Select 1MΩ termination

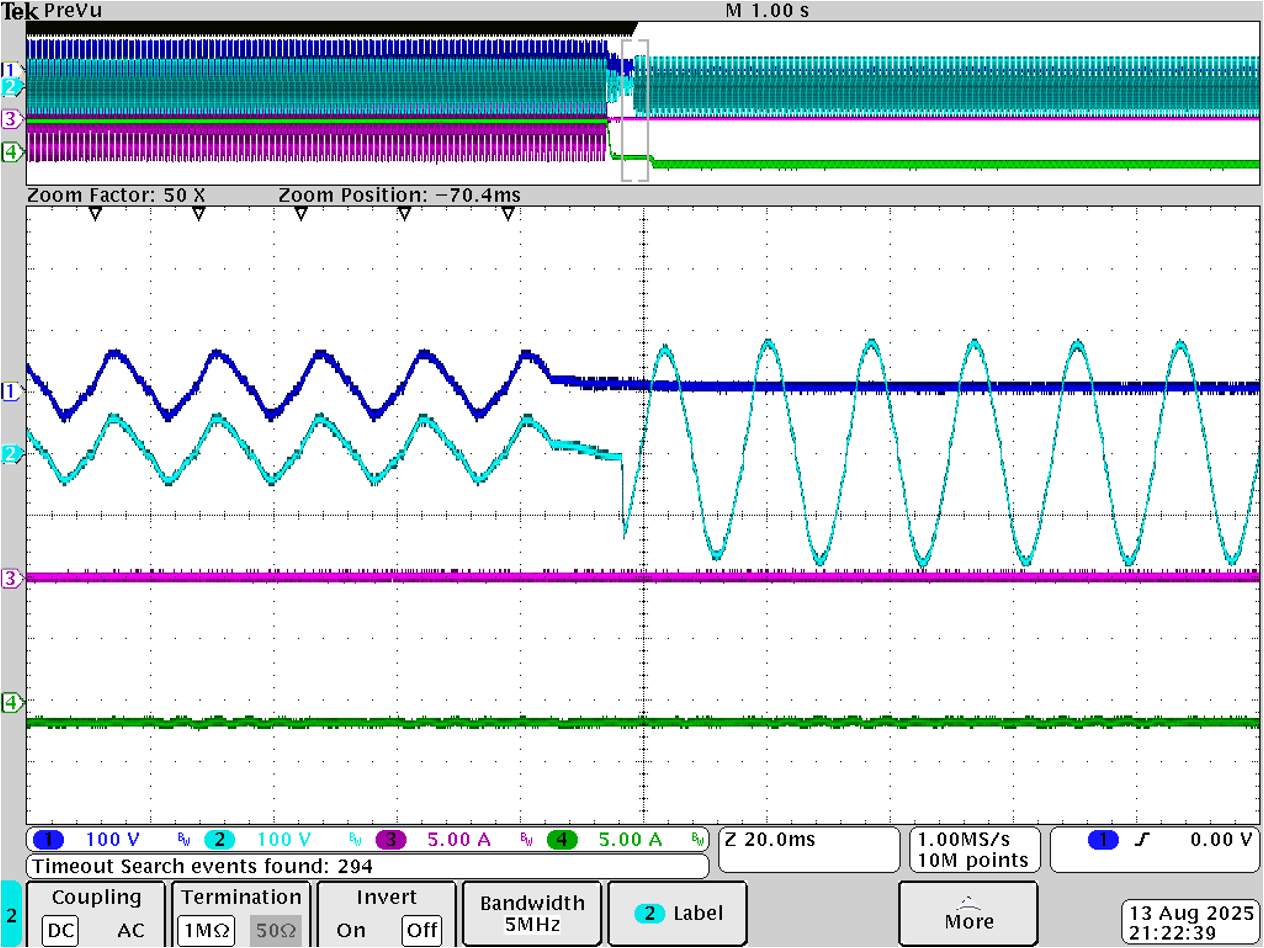pos(207,930)
